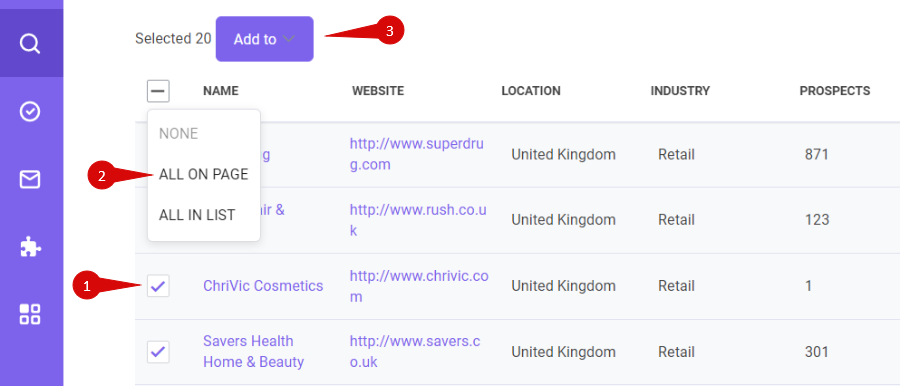Choose ALL IN LIST option
This screenshot has height=386, width=900.
tap(197, 215)
